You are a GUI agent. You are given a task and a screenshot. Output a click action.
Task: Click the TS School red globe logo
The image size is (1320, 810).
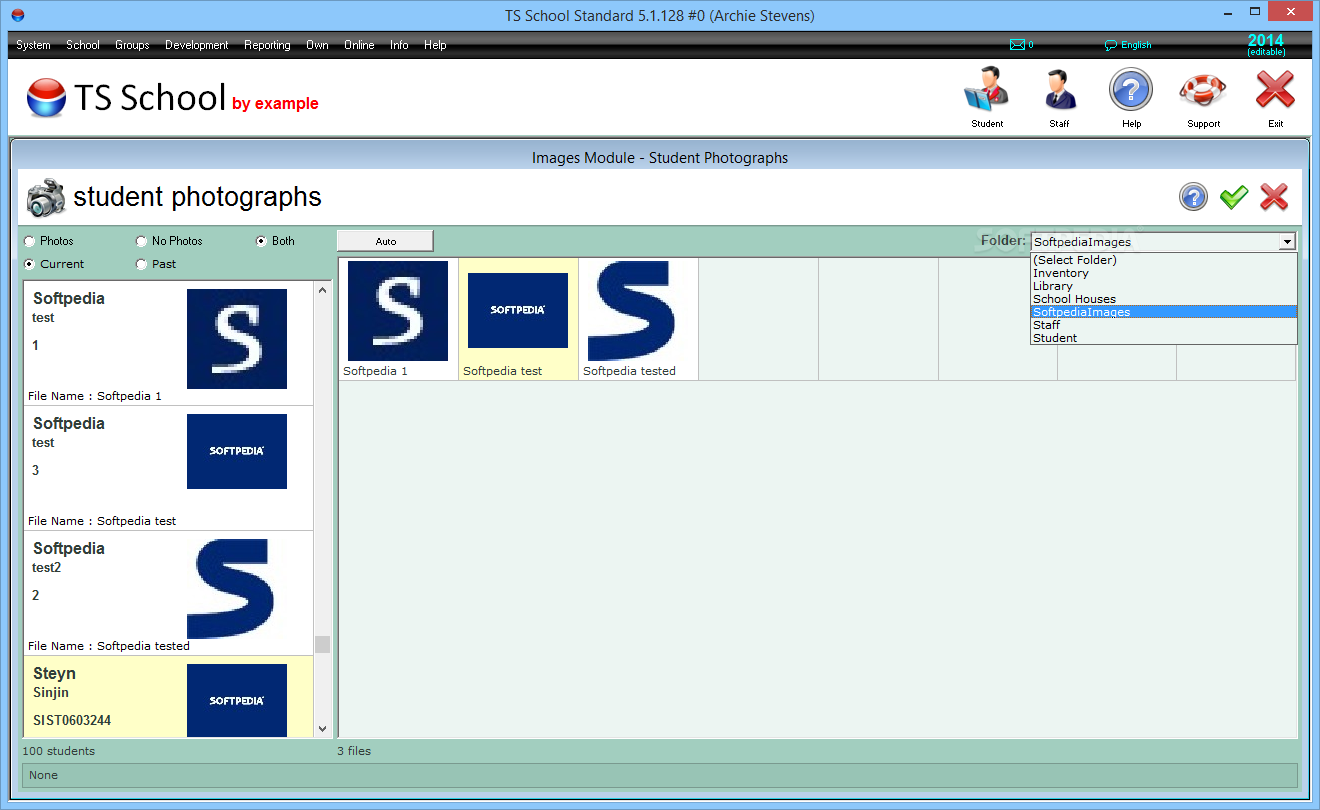[x=46, y=98]
